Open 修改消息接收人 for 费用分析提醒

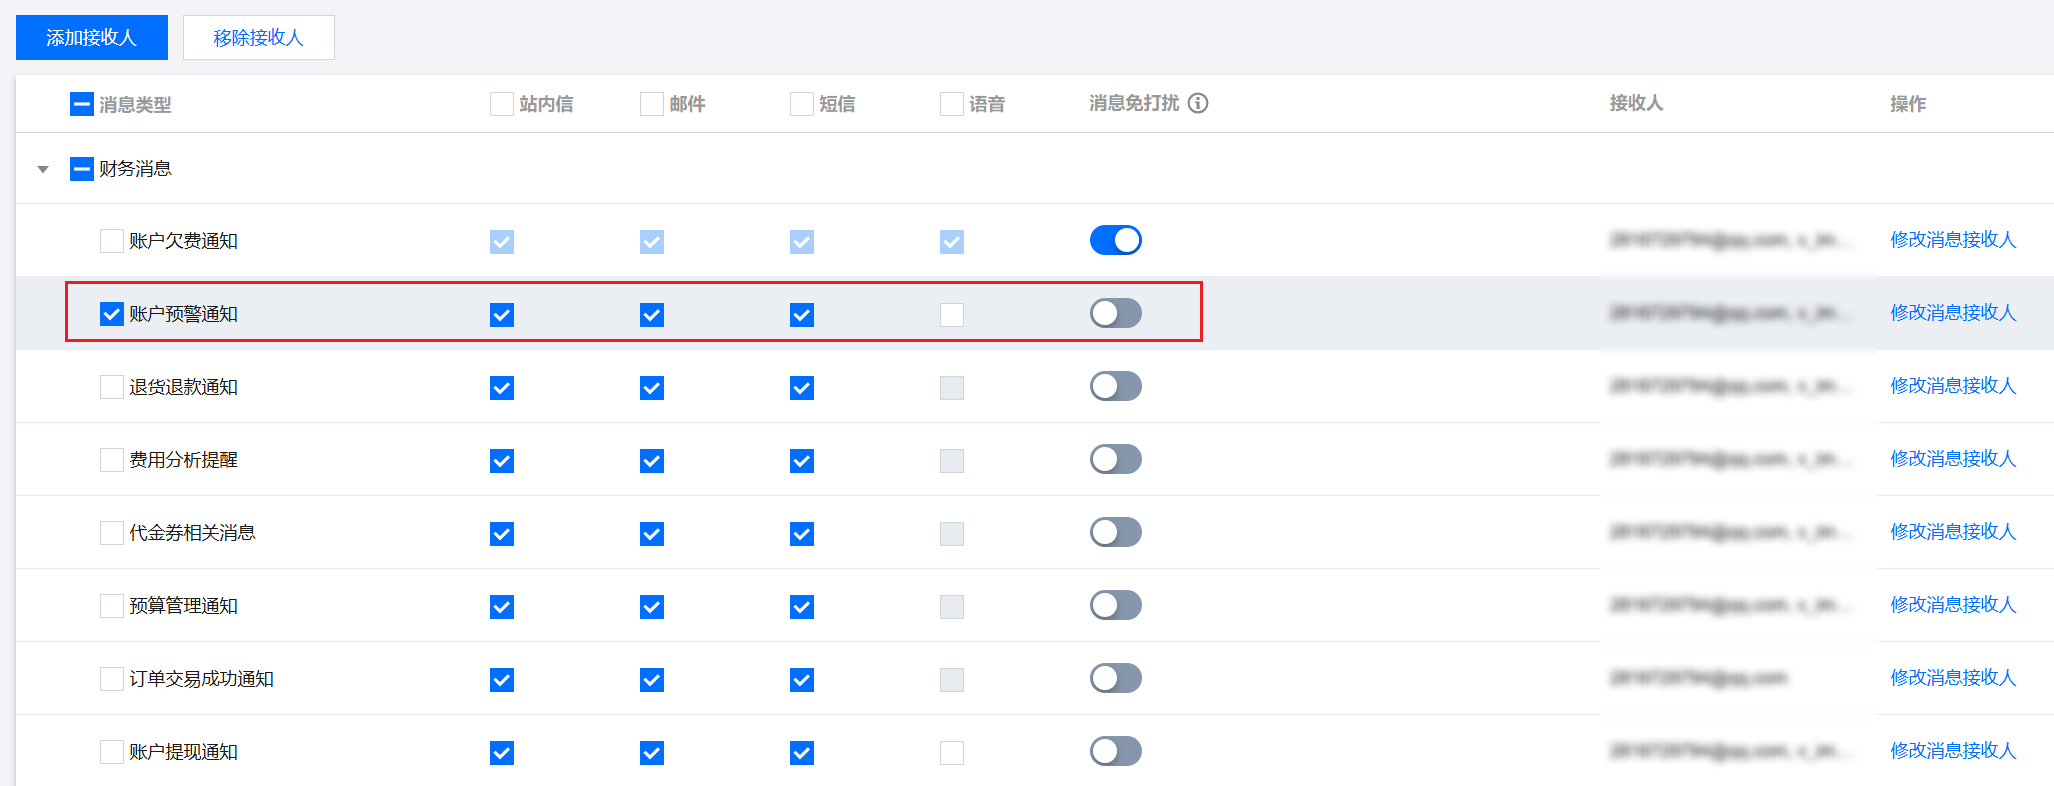pos(1952,459)
